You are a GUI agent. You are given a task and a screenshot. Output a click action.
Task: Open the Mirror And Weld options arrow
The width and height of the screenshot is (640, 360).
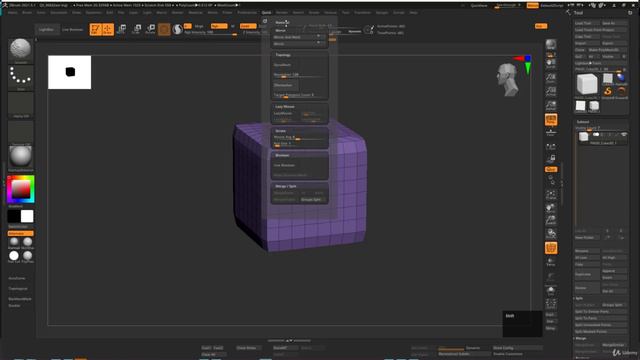click(x=318, y=37)
